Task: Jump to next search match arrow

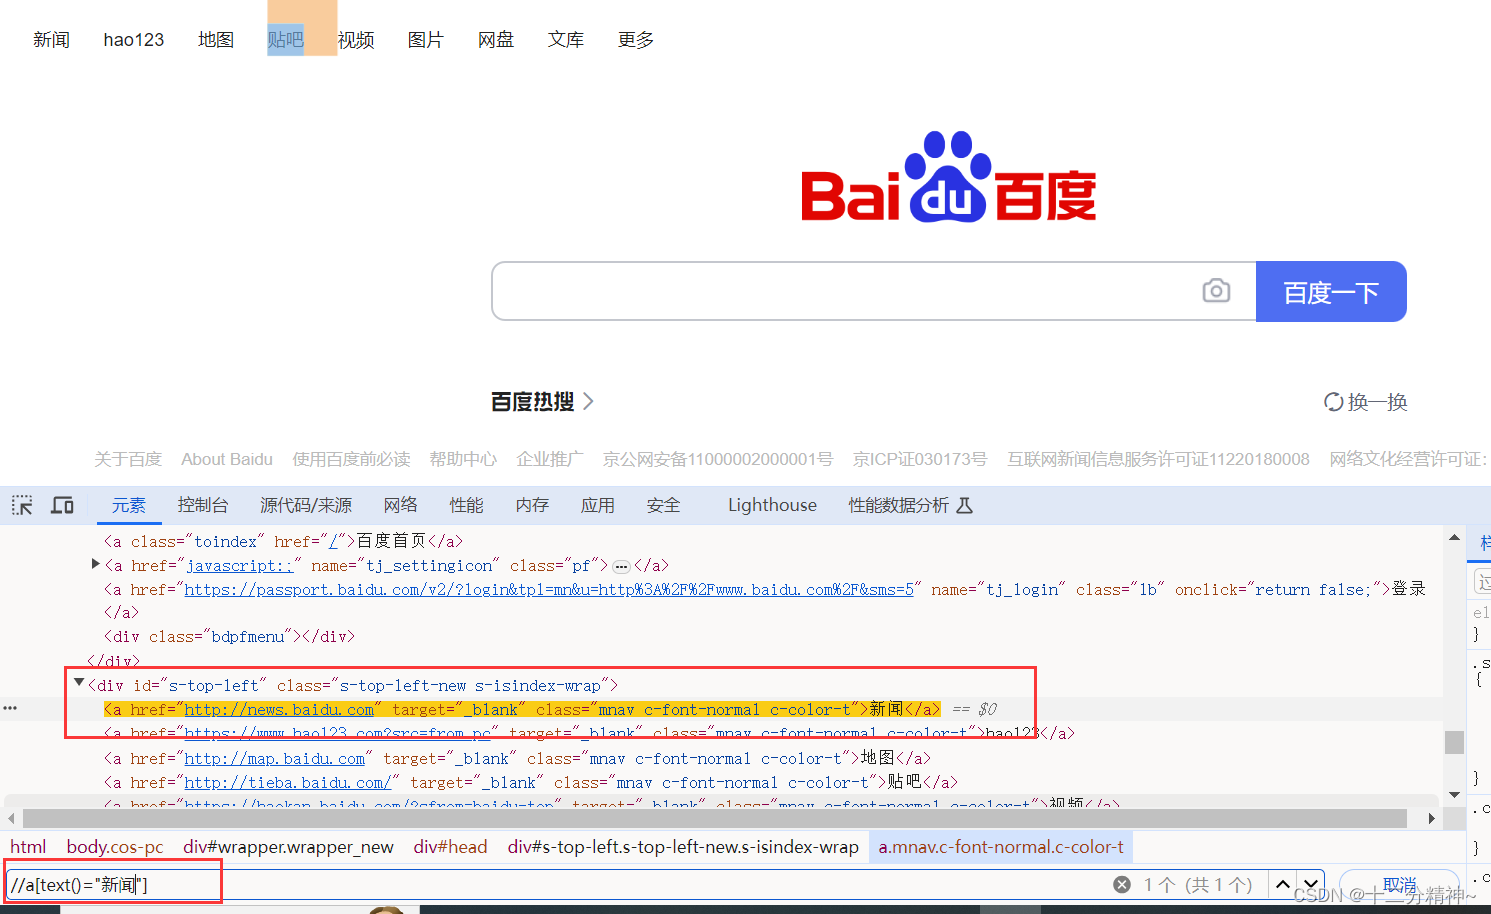Action: 1311,885
